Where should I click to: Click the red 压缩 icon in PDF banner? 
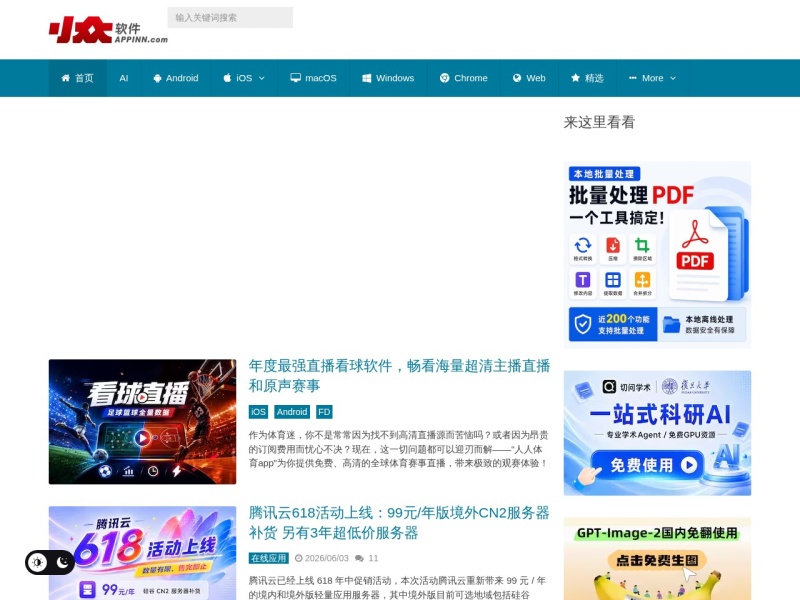point(613,245)
